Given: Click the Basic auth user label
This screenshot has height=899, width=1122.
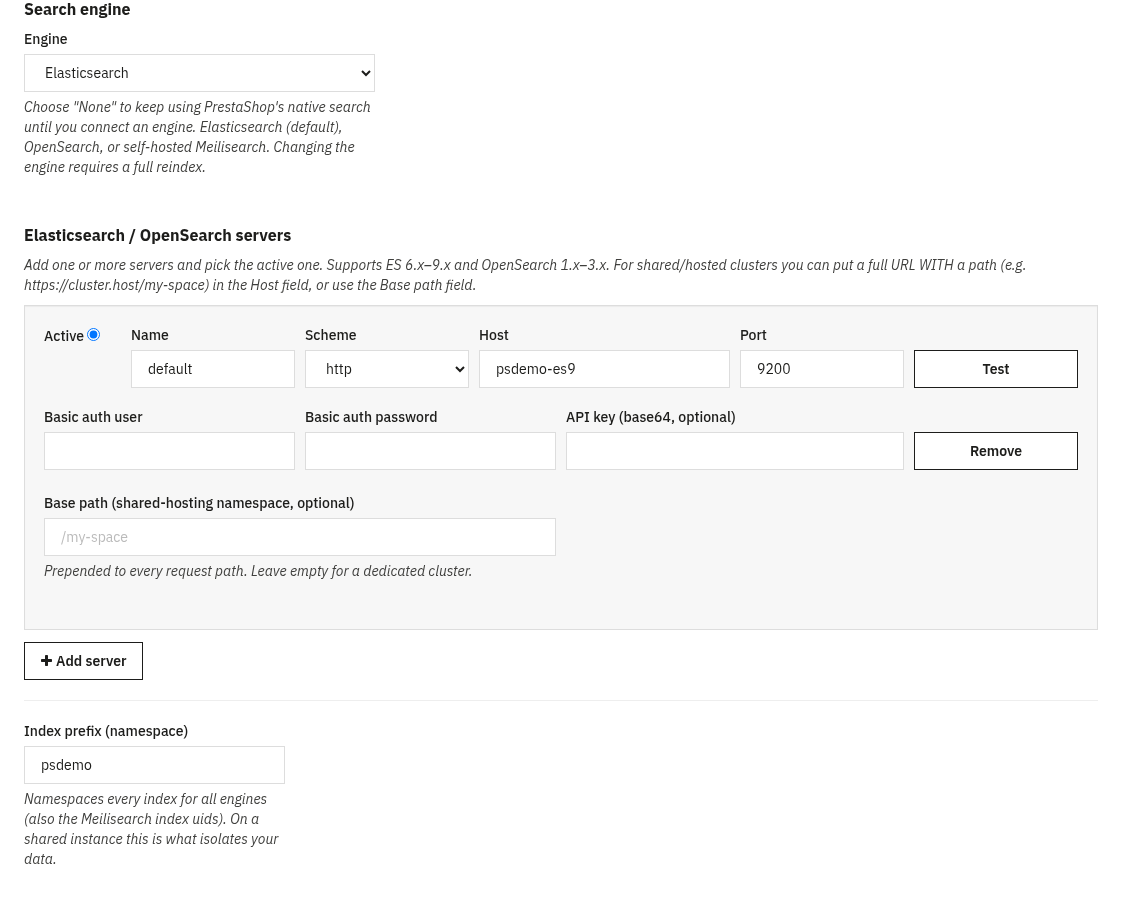Looking at the screenshot, I should point(93,417).
